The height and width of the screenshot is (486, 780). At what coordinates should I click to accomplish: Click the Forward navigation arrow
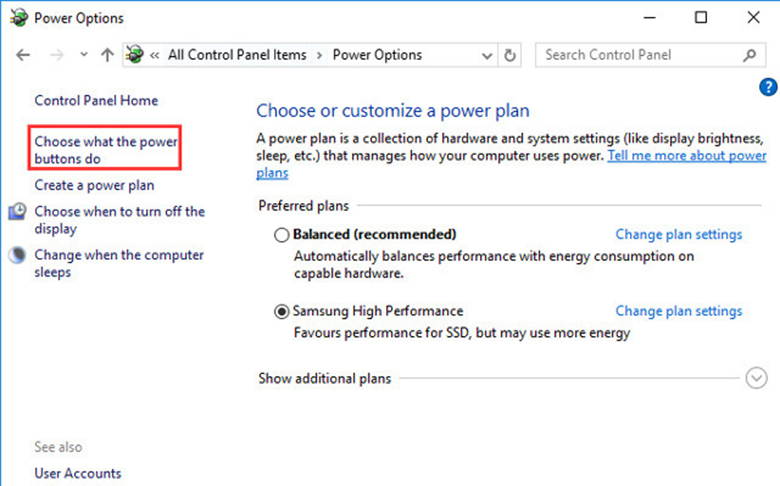point(56,56)
